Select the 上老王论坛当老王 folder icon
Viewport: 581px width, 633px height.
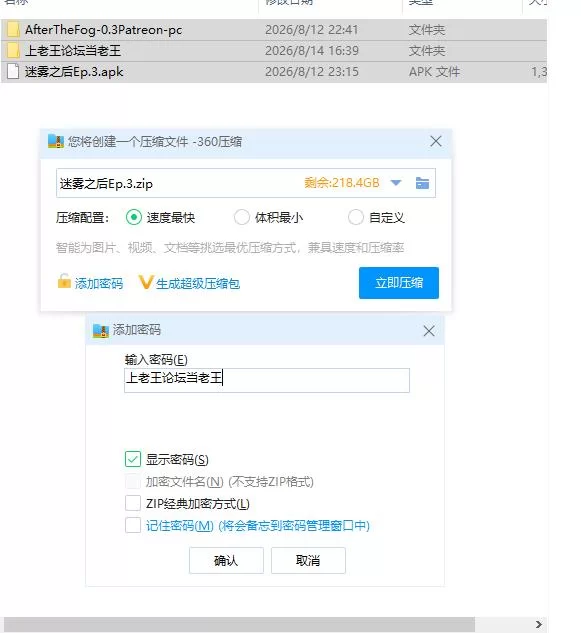13,50
